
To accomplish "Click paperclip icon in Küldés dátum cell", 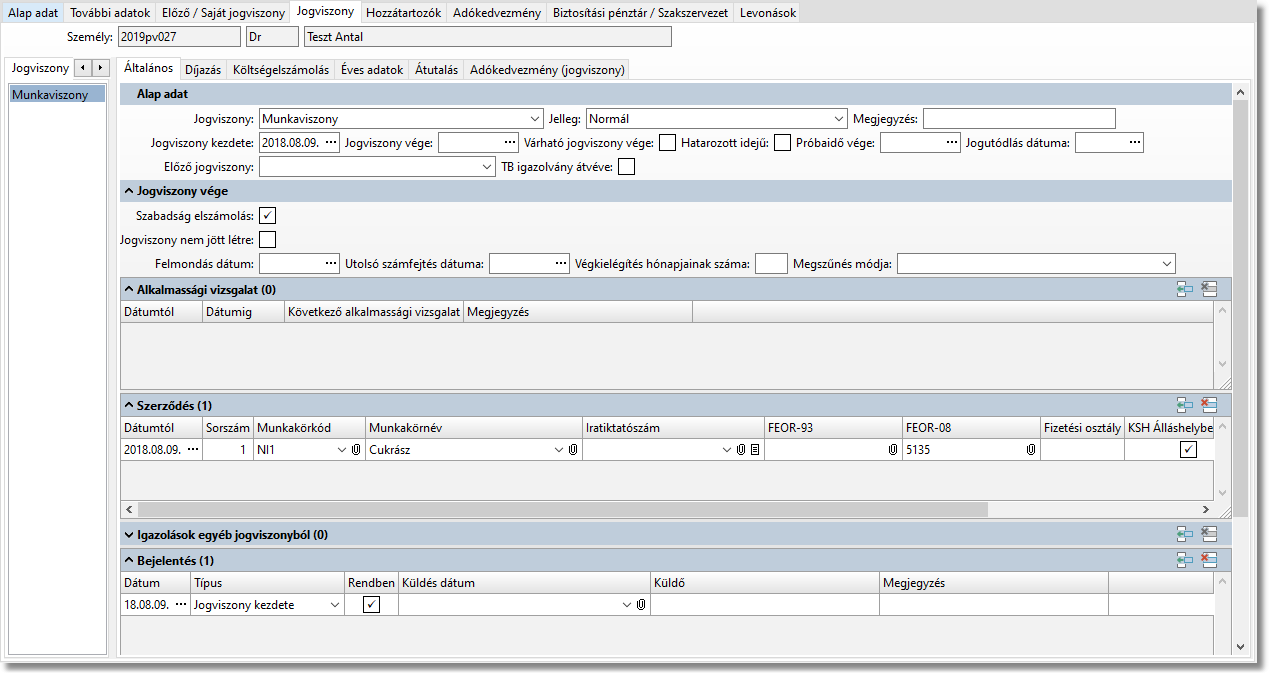I will click(640, 605).
